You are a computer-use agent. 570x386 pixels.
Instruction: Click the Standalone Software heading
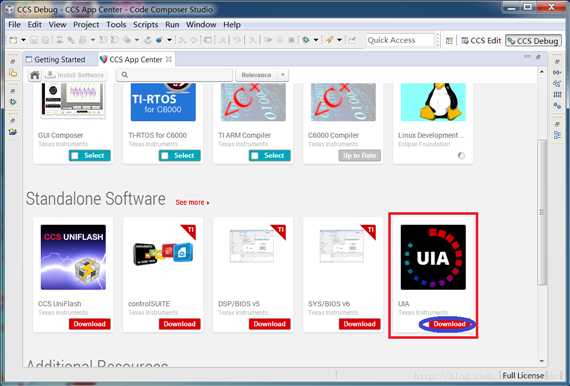(x=96, y=199)
